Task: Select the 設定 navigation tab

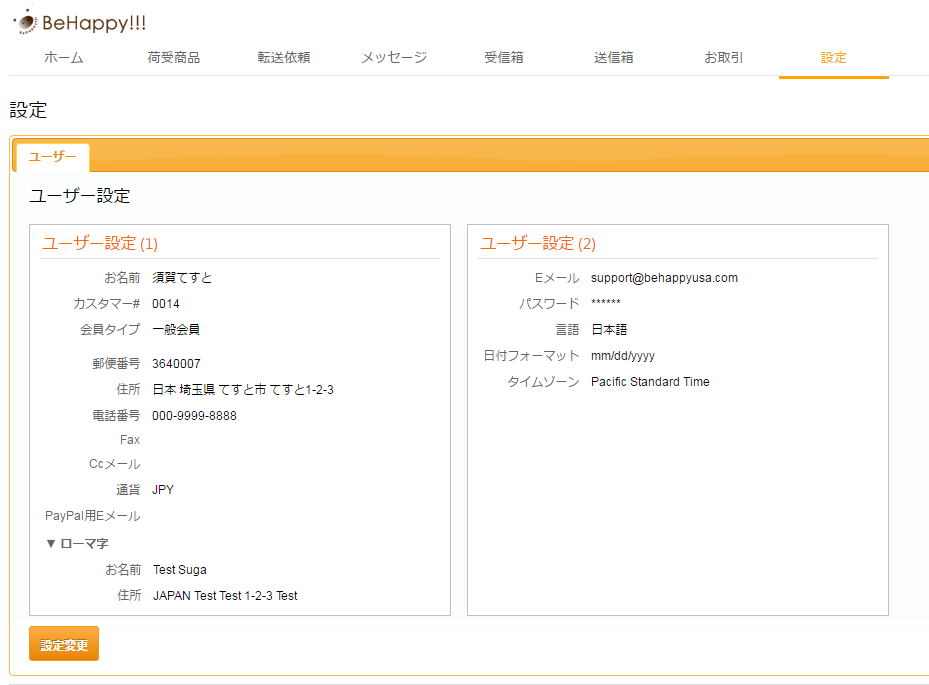Action: [833, 58]
